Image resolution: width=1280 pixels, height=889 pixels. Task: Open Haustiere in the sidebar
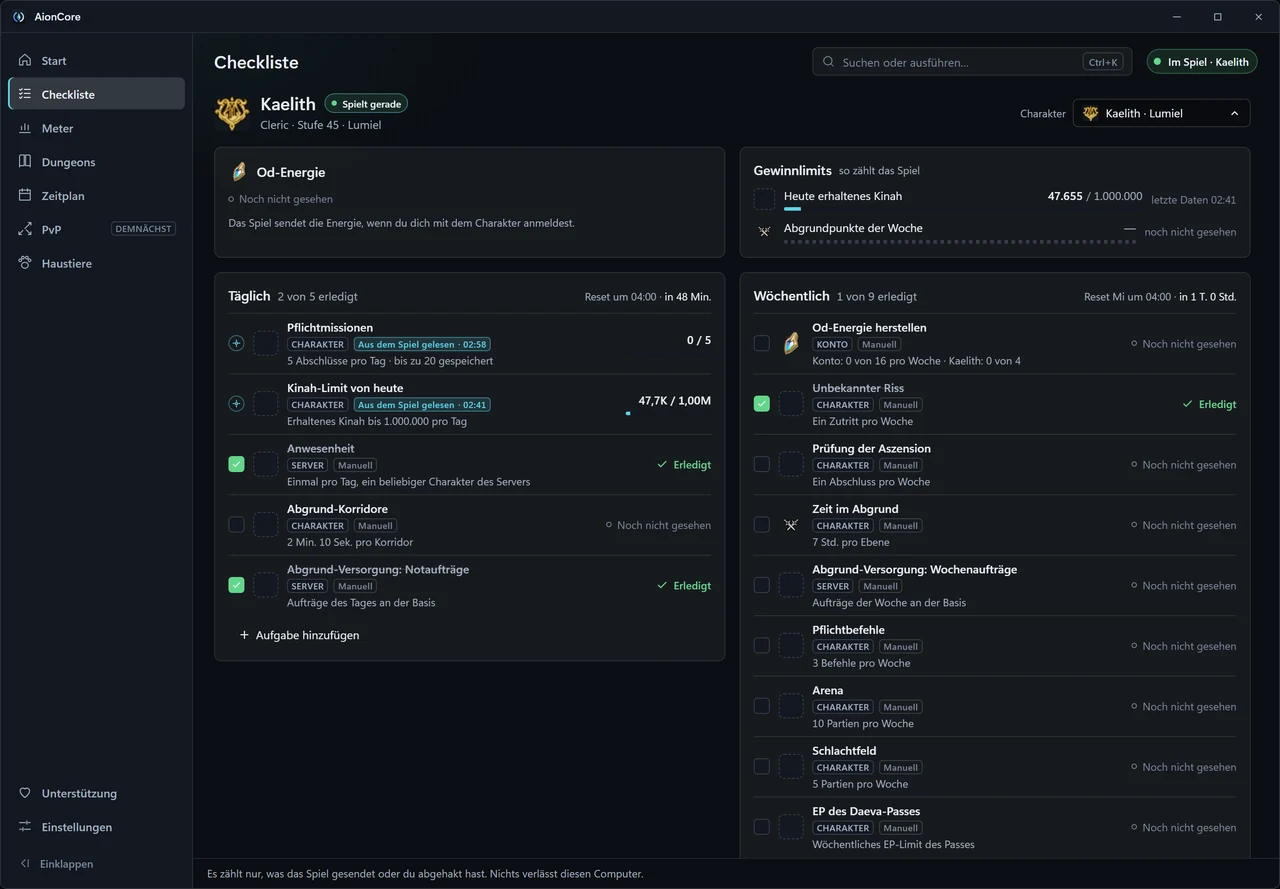click(96, 263)
